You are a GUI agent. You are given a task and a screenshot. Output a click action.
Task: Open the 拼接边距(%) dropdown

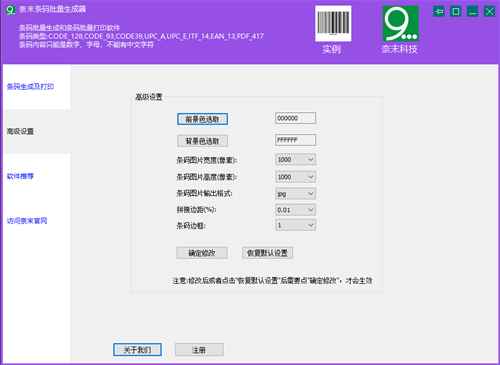click(295, 210)
